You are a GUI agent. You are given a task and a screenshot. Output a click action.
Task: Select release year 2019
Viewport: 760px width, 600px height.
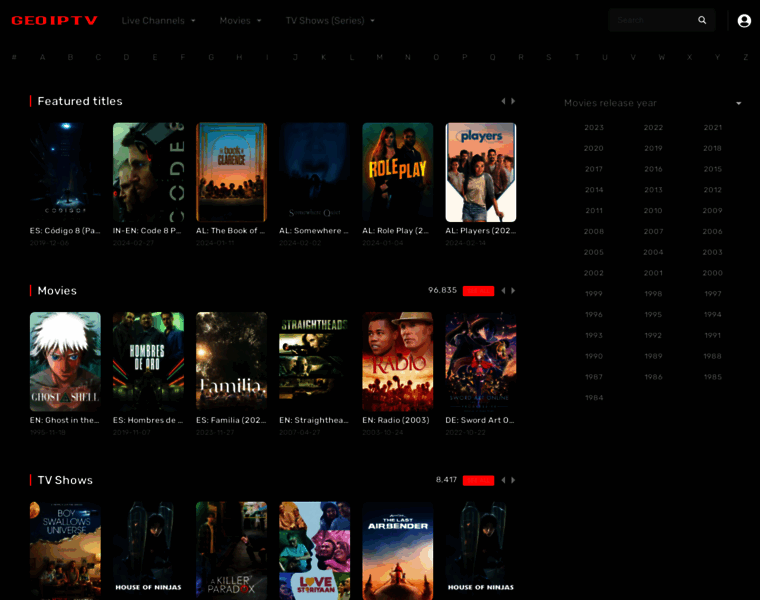[x=653, y=148]
